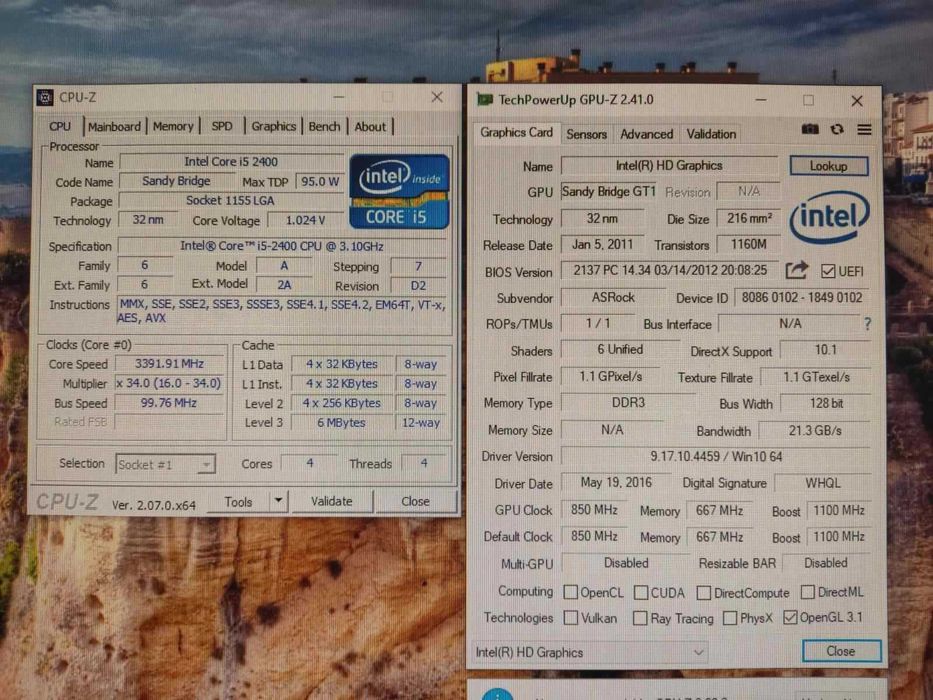Toggle the PhysX checkbox

[x=730, y=618]
